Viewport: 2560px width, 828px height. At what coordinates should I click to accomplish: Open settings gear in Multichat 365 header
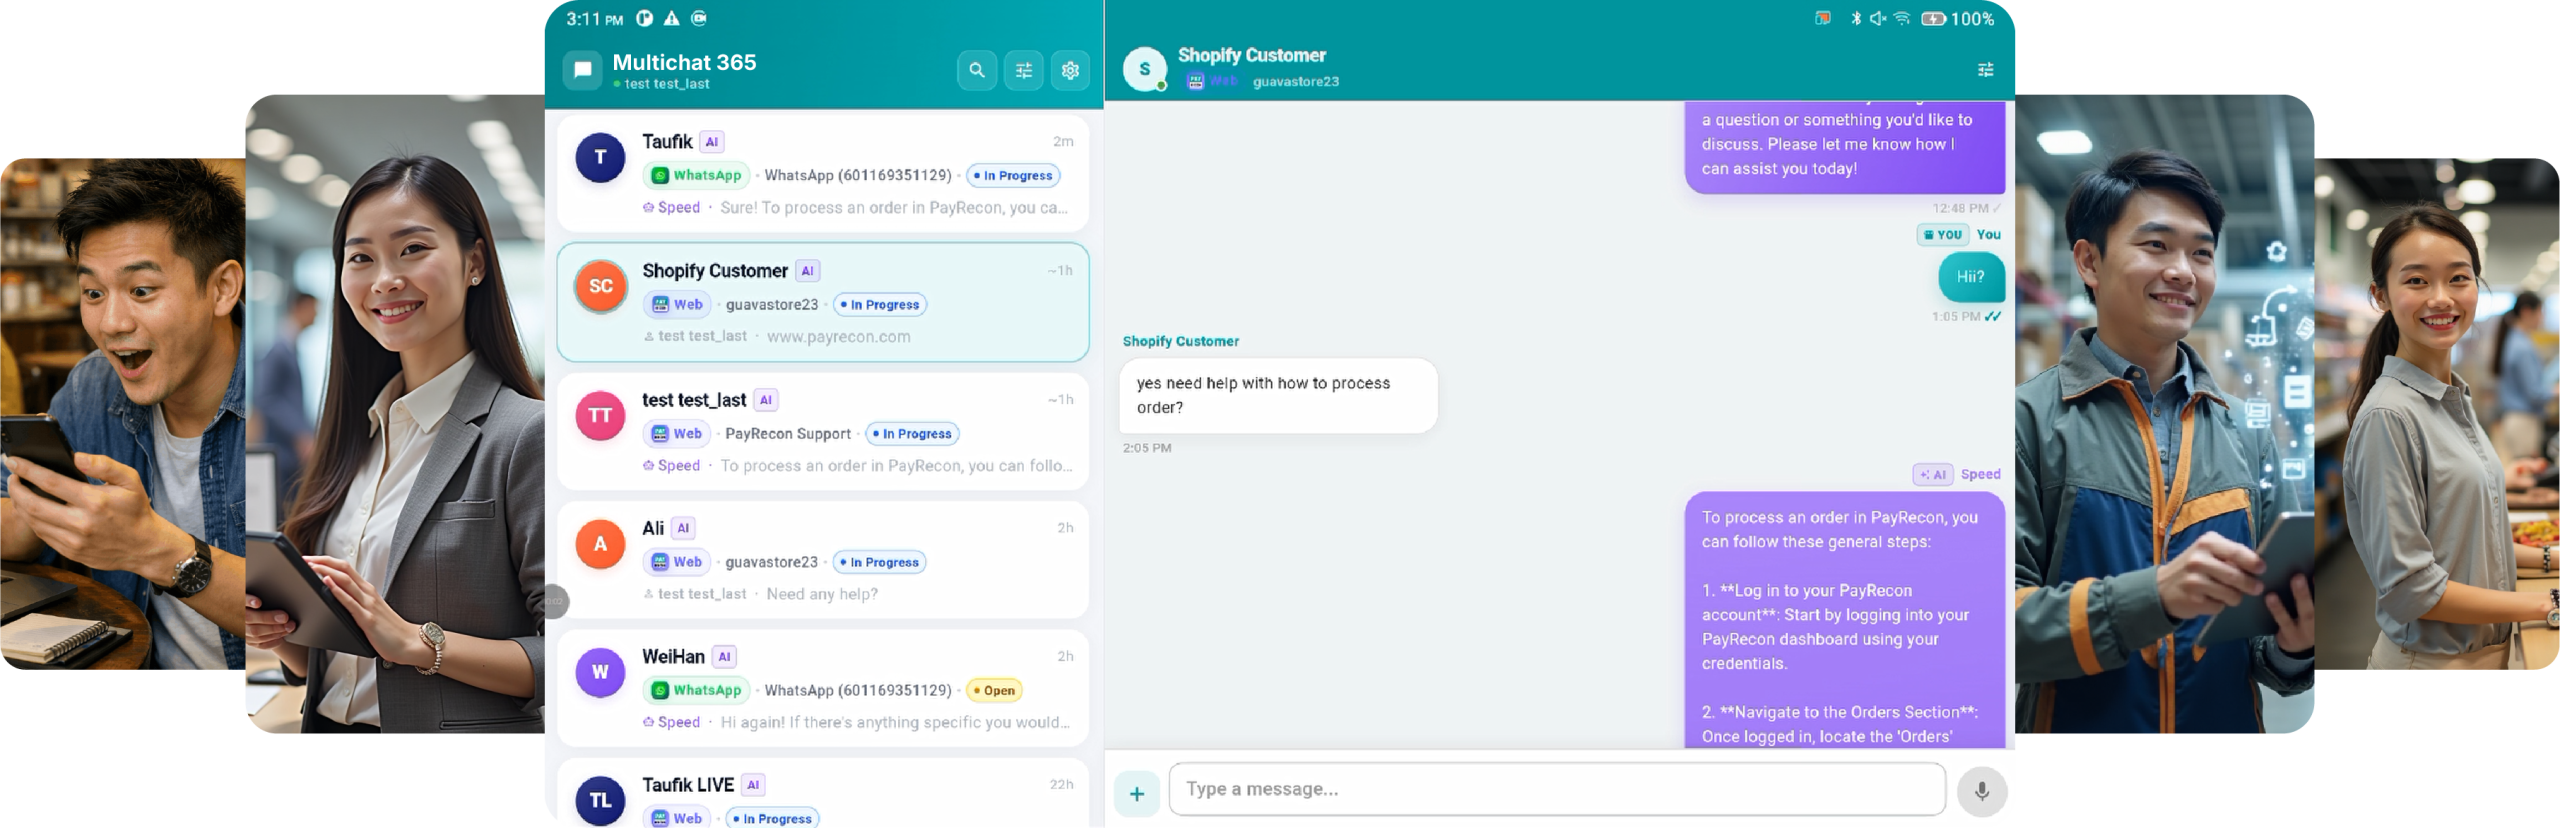tap(1070, 70)
